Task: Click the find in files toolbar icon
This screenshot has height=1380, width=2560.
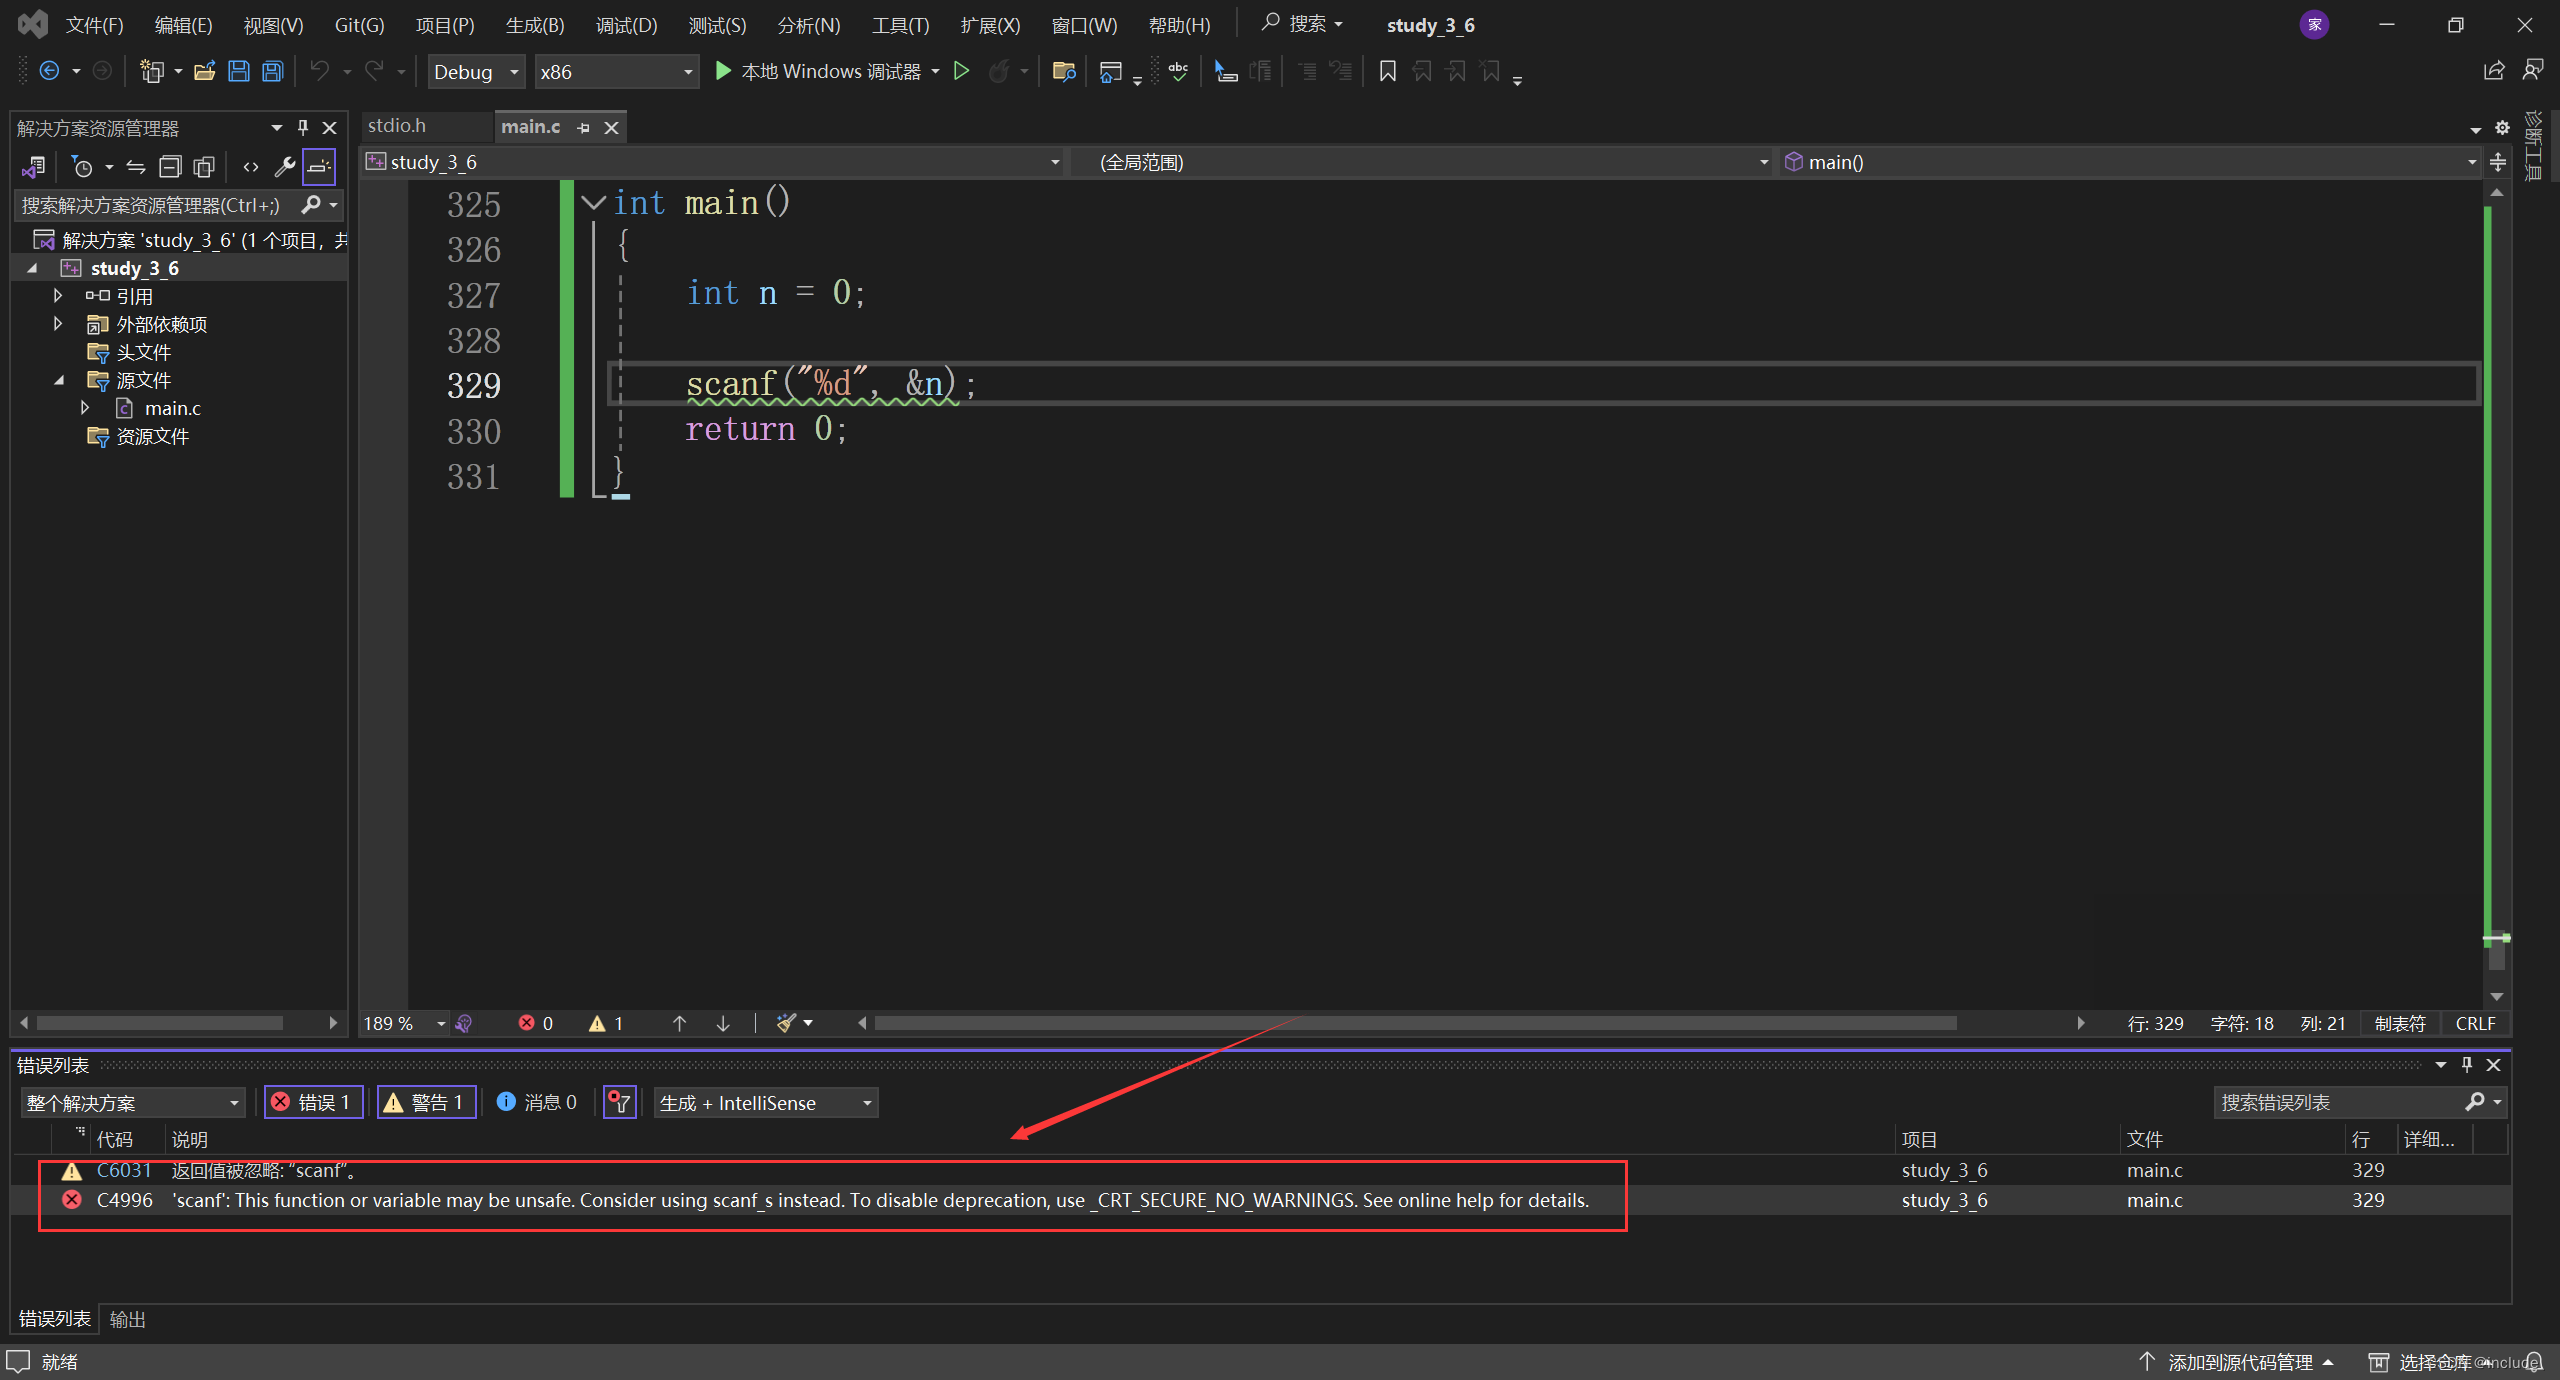Action: (1063, 71)
